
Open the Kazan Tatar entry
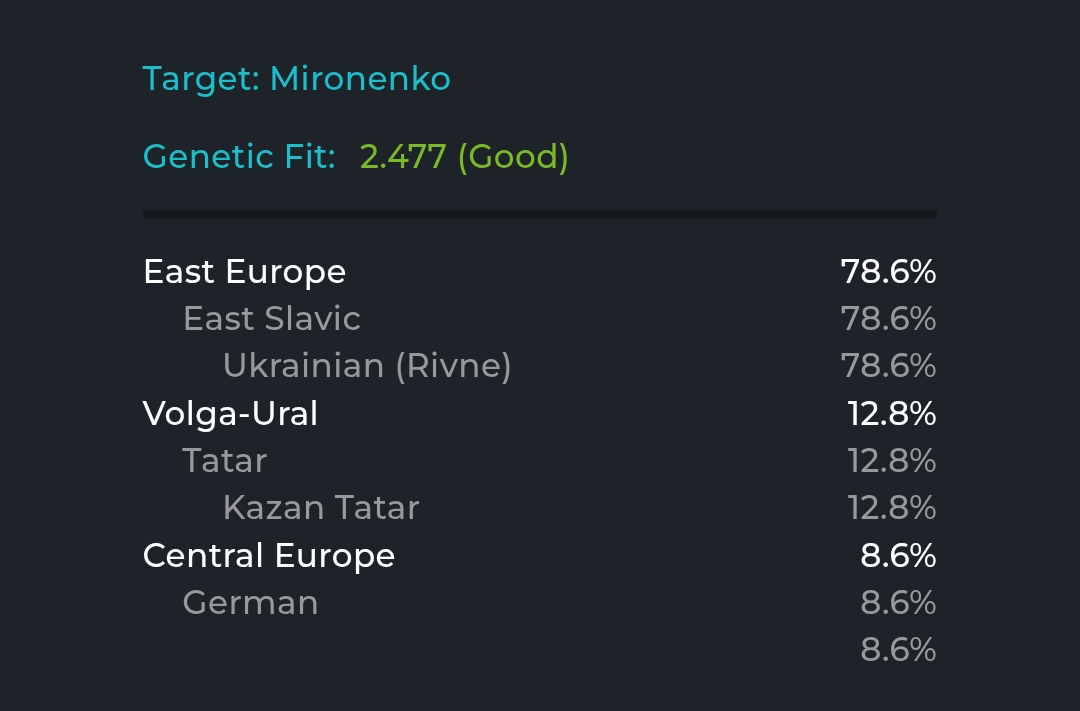click(321, 508)
